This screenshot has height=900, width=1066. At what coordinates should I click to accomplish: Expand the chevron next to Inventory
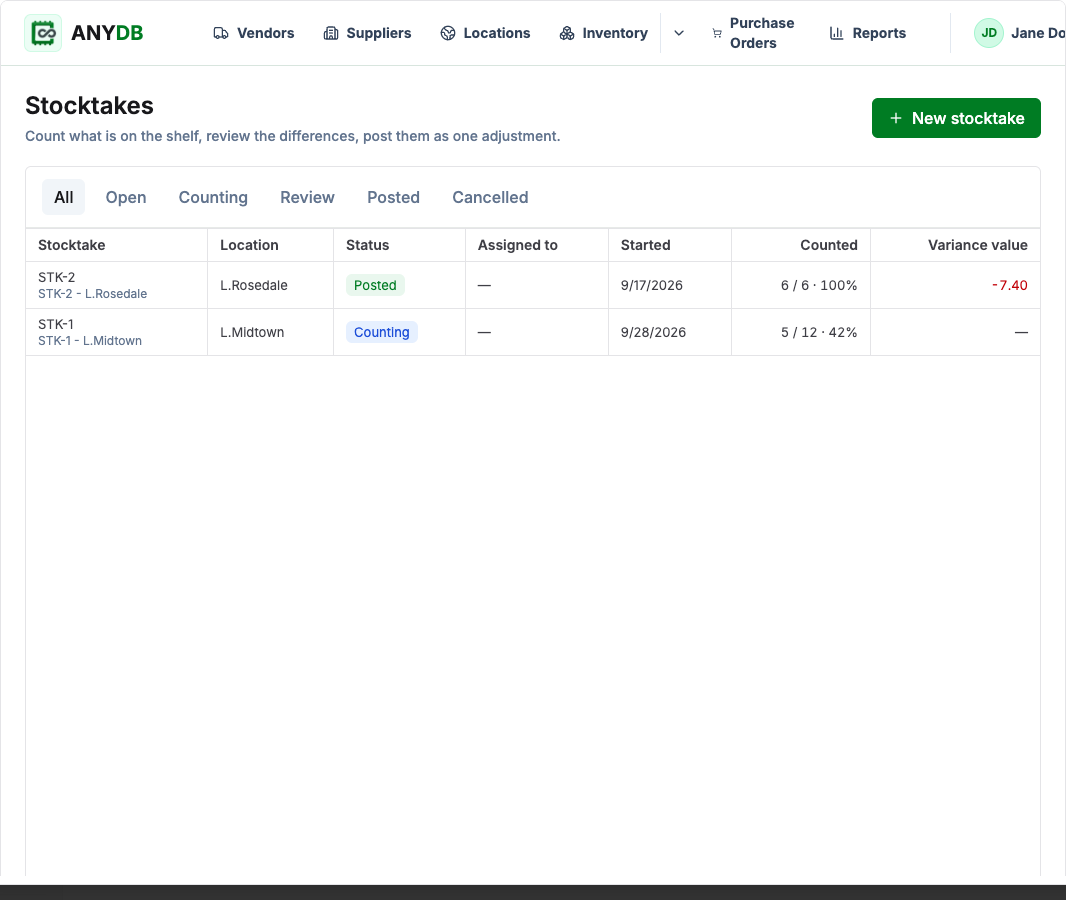[x=678, y=33]
